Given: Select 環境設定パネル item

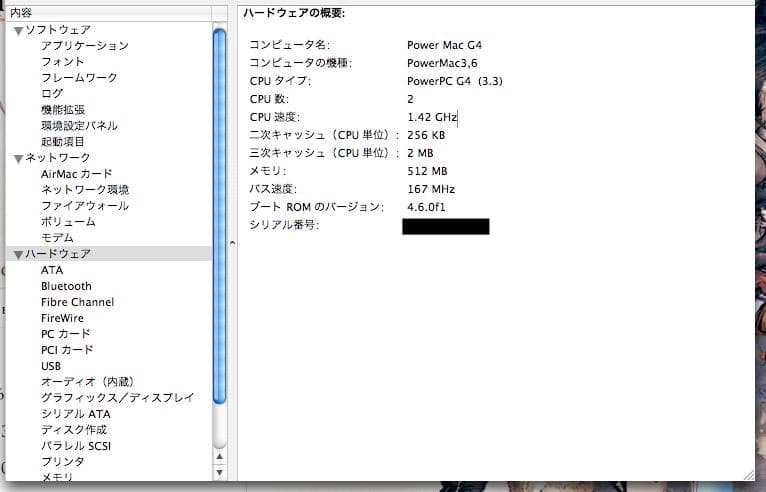Looking at the screenshot, I should (79, 126).
